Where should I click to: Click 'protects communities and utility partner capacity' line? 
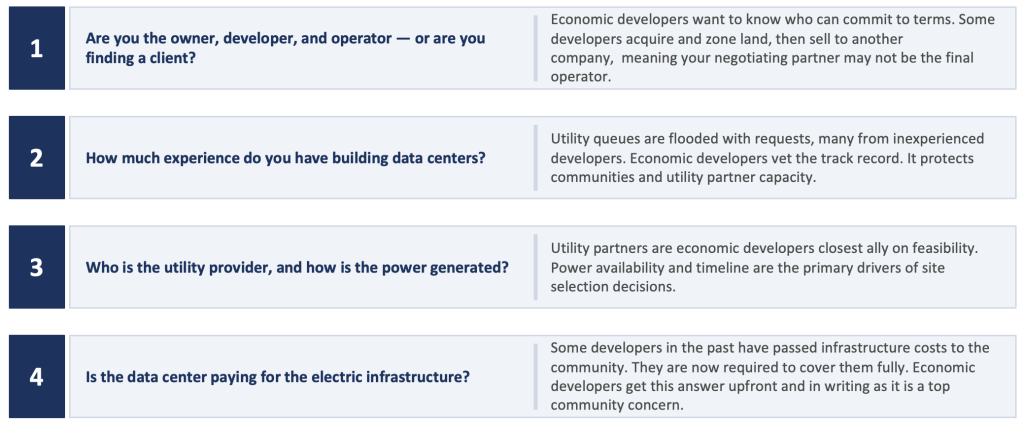point(683,177)
